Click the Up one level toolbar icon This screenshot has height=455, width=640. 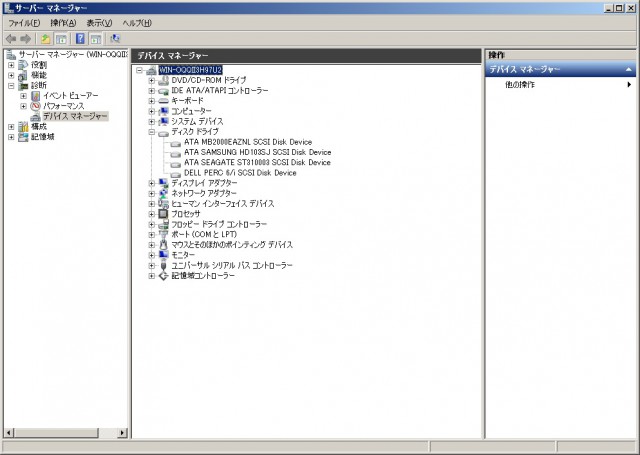[x=46, y=38]
